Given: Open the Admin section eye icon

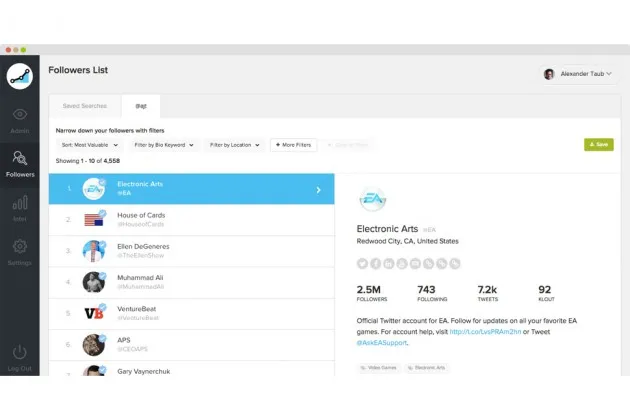Looking at the screenshot, I should point(20,115).
